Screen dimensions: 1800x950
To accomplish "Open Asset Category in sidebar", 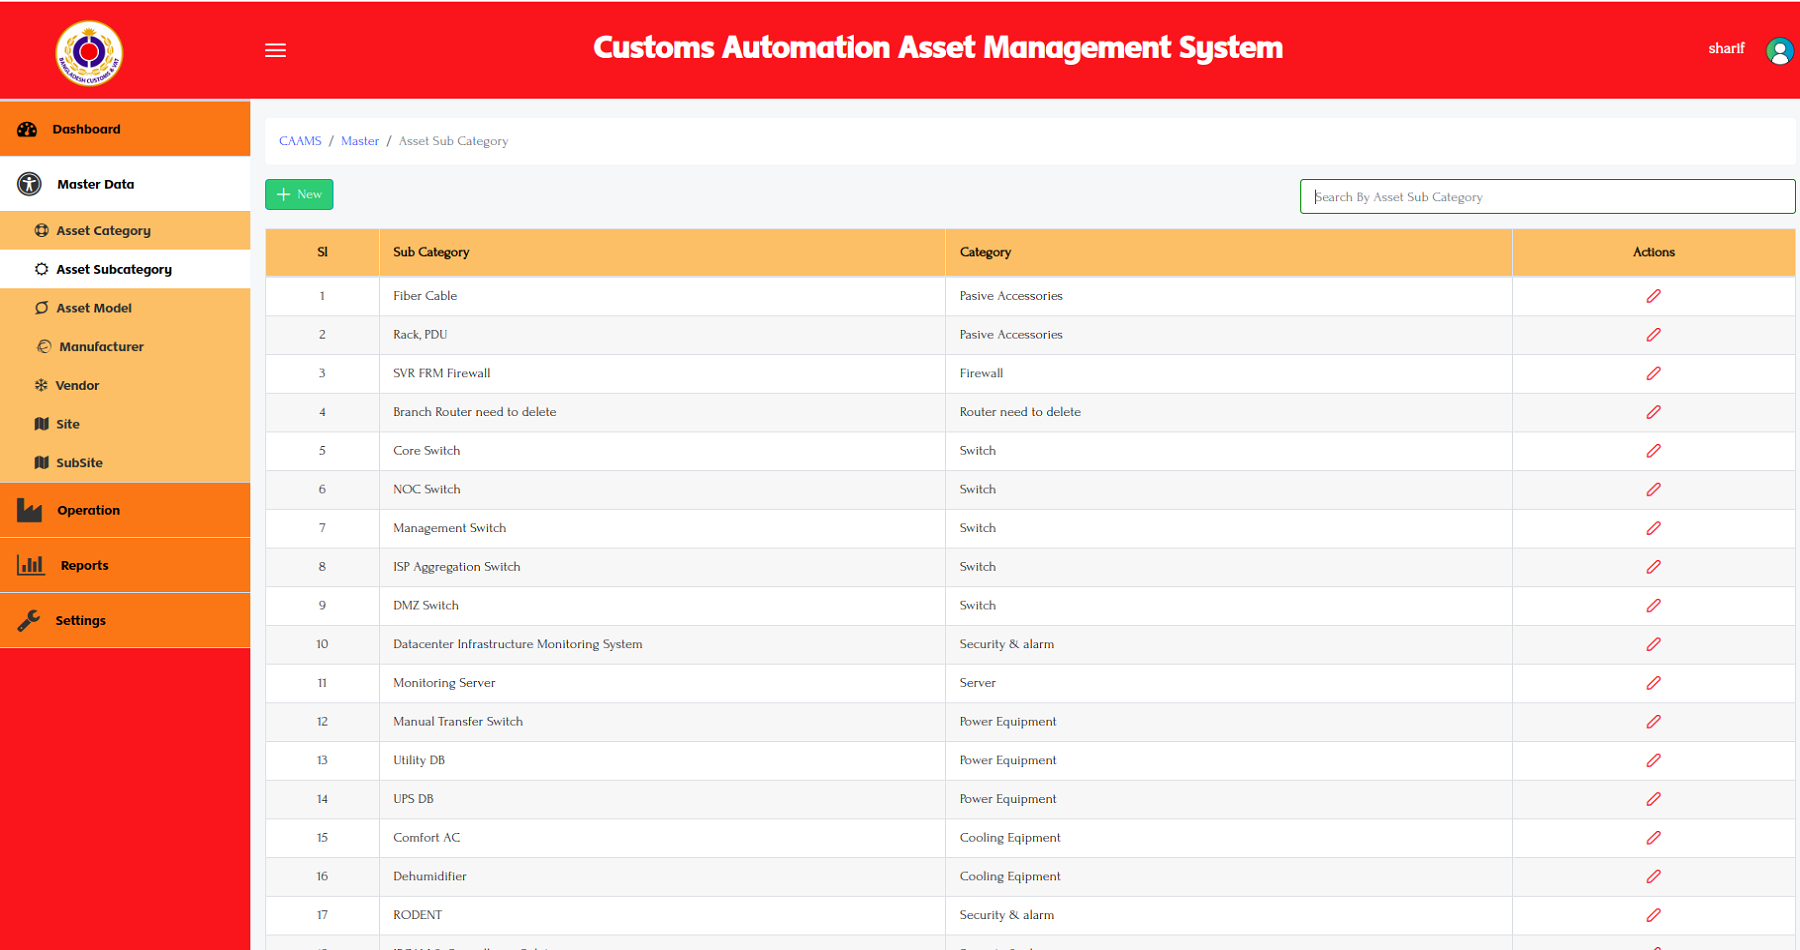I will coord(103,230).
